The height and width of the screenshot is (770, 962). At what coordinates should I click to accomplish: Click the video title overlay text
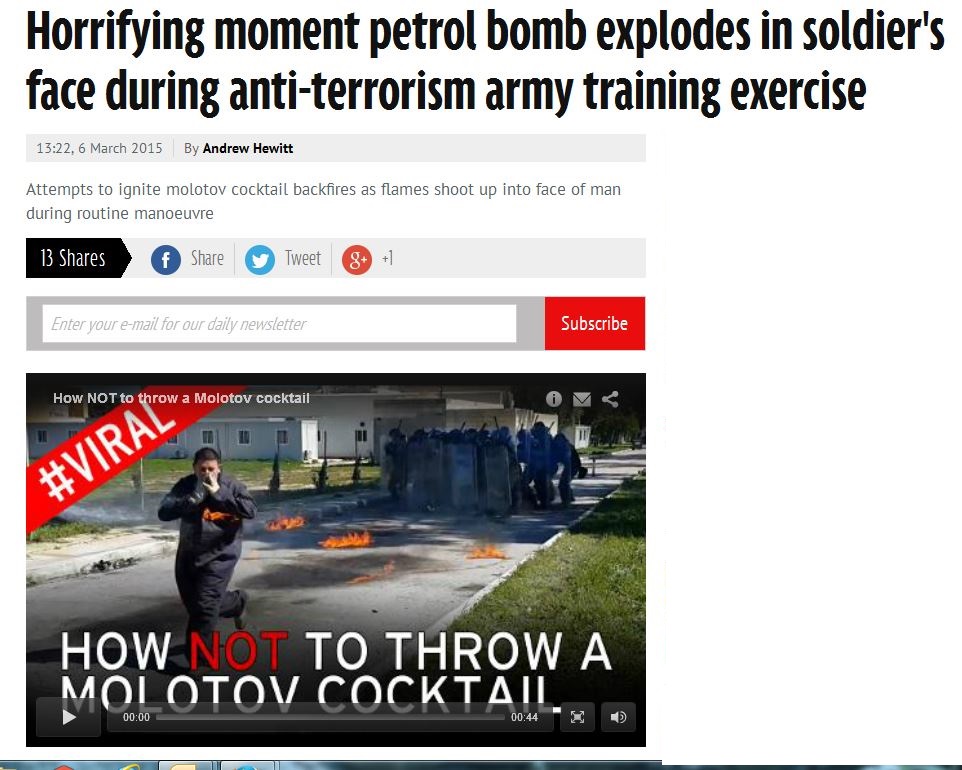(x=181, y=398)
